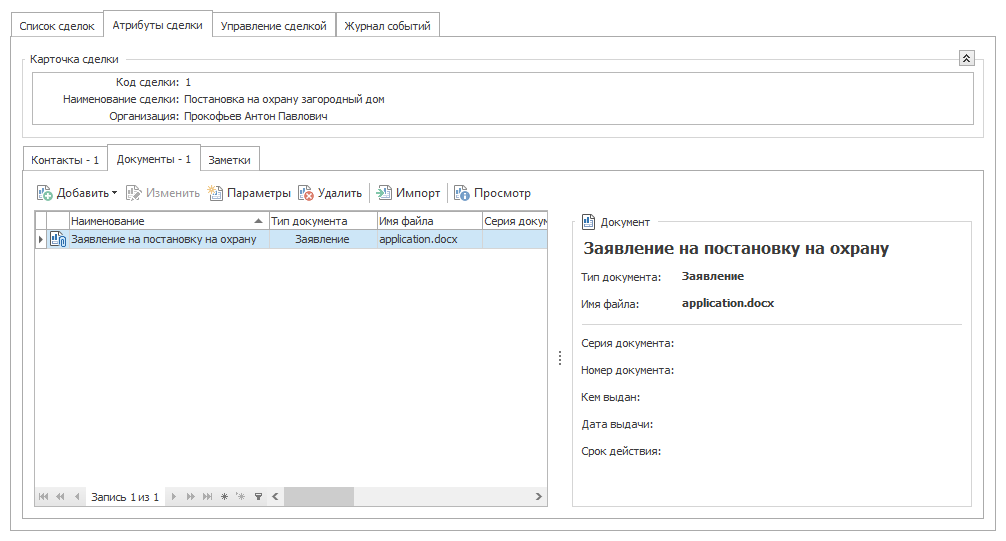Click the bold 'Заявление' document type value
Screen dimensions: 1006x541
pyautogui.click(x=712, y=277)
